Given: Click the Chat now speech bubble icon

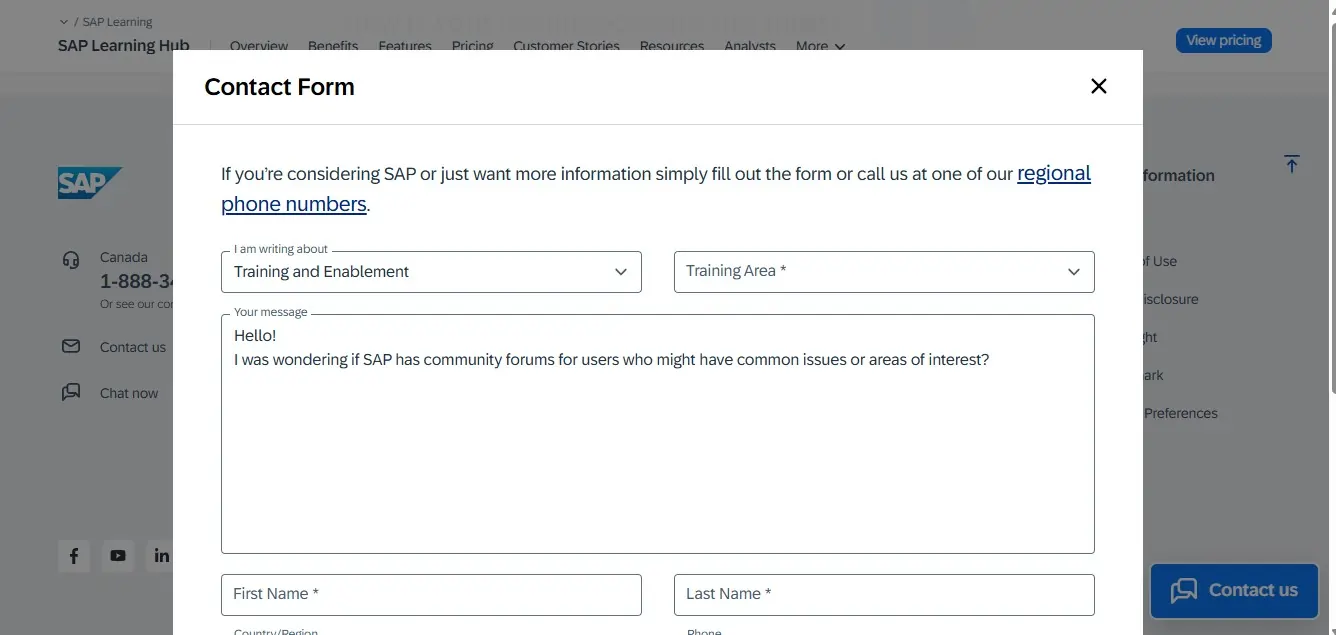Looking at the screenshot, I should pyautogui.click(x=71, y=392).
